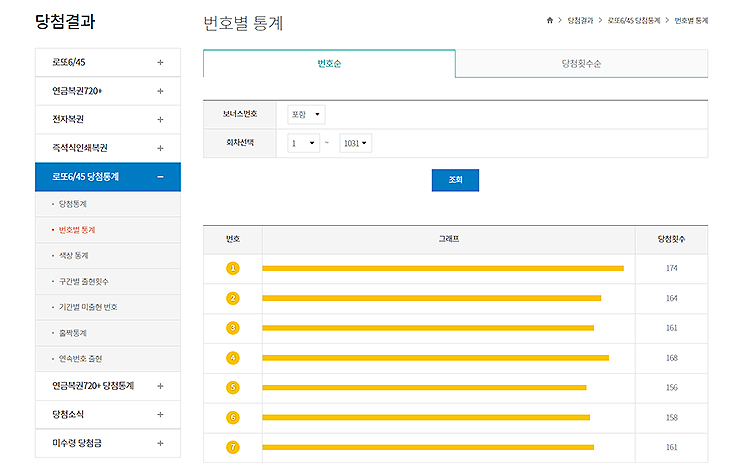Open 색상 통계 submenu item
This screenshot has height=463, width=740.
[x=74, y=255]
